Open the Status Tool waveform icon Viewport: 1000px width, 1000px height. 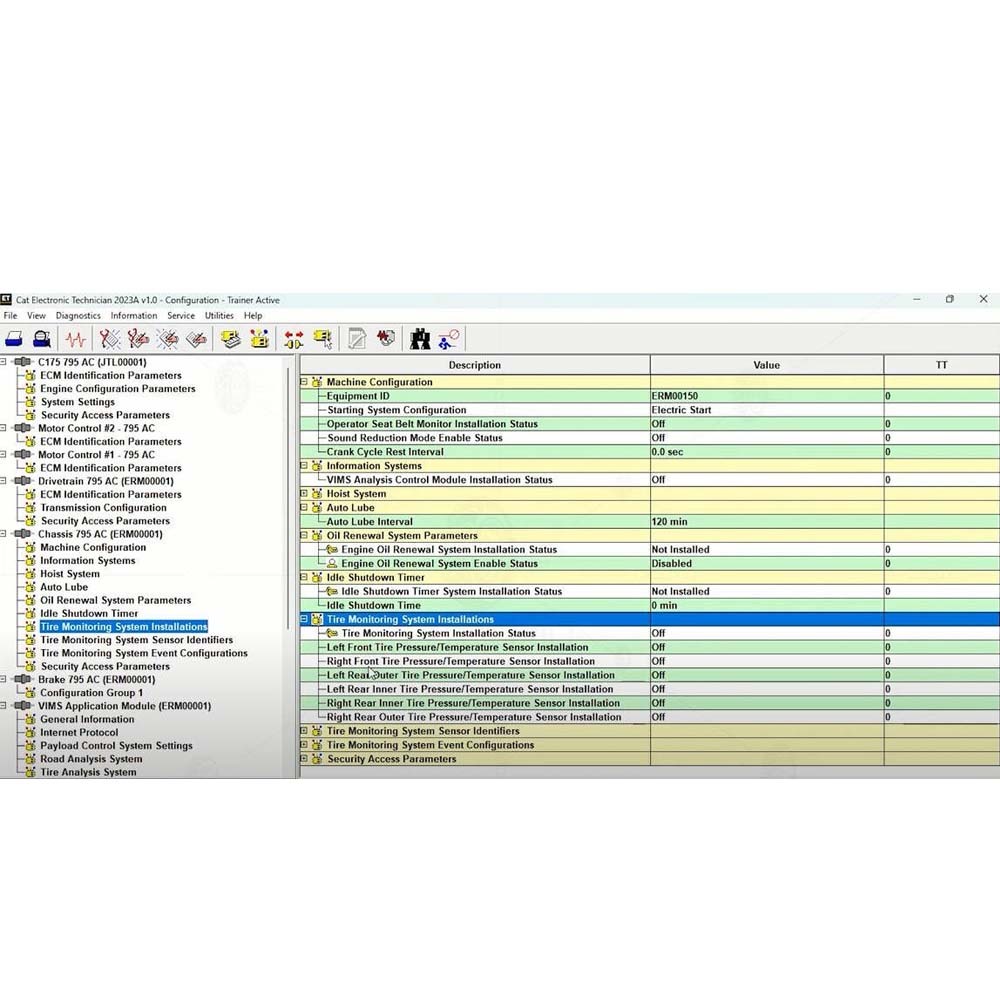click(76, 339)
